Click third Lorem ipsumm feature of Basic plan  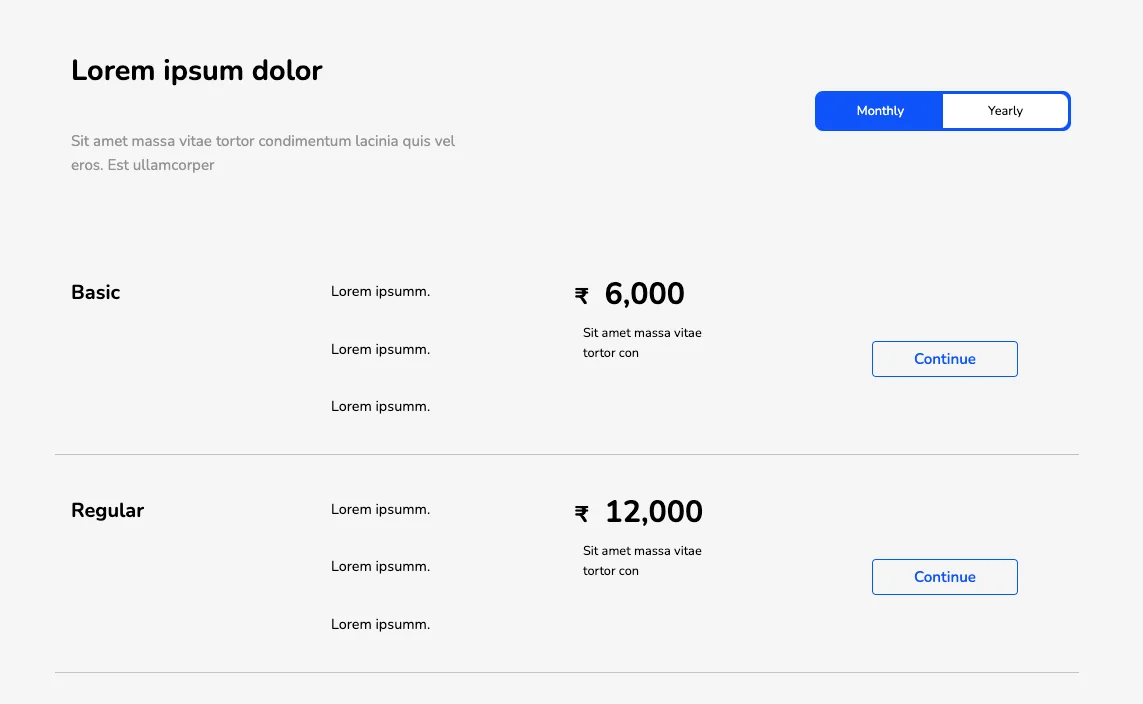click(380, 406)
